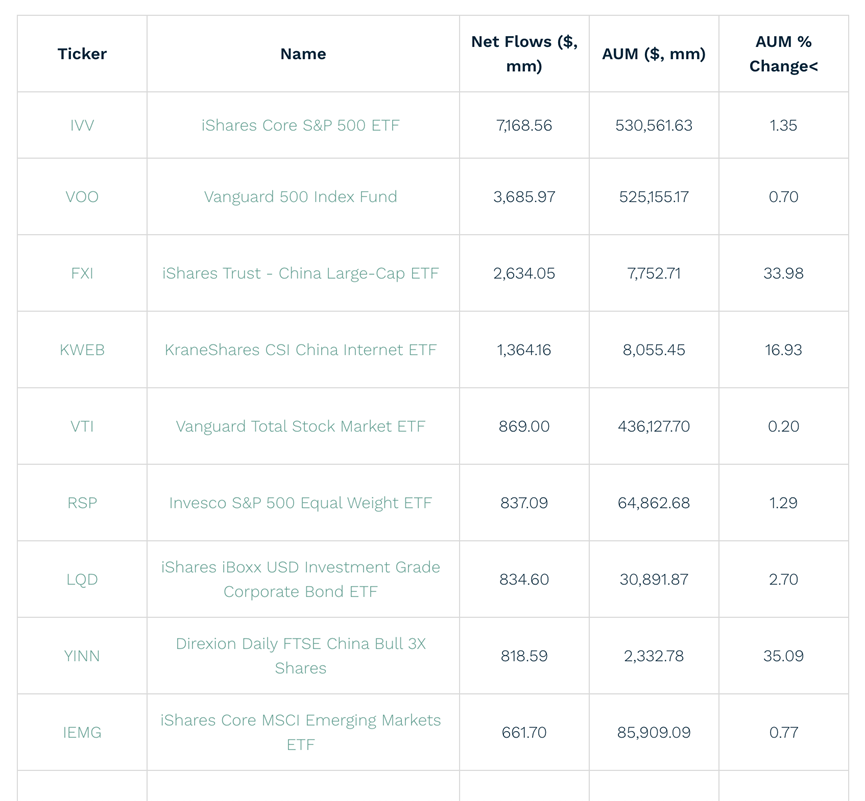Select the VTI ticker link
The width and height of the screenshot is (865, 801).
[82, 426]
